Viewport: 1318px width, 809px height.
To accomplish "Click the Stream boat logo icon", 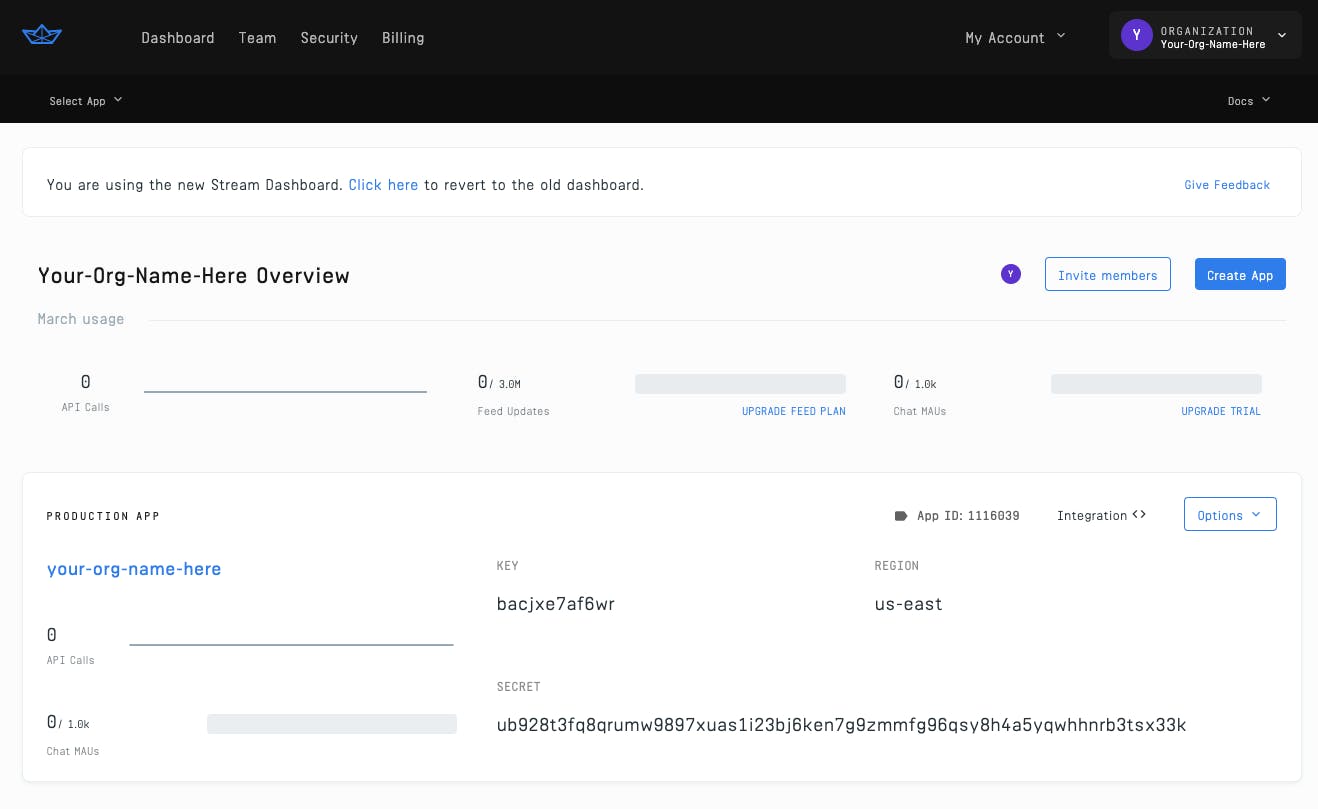I will [42, 35].
